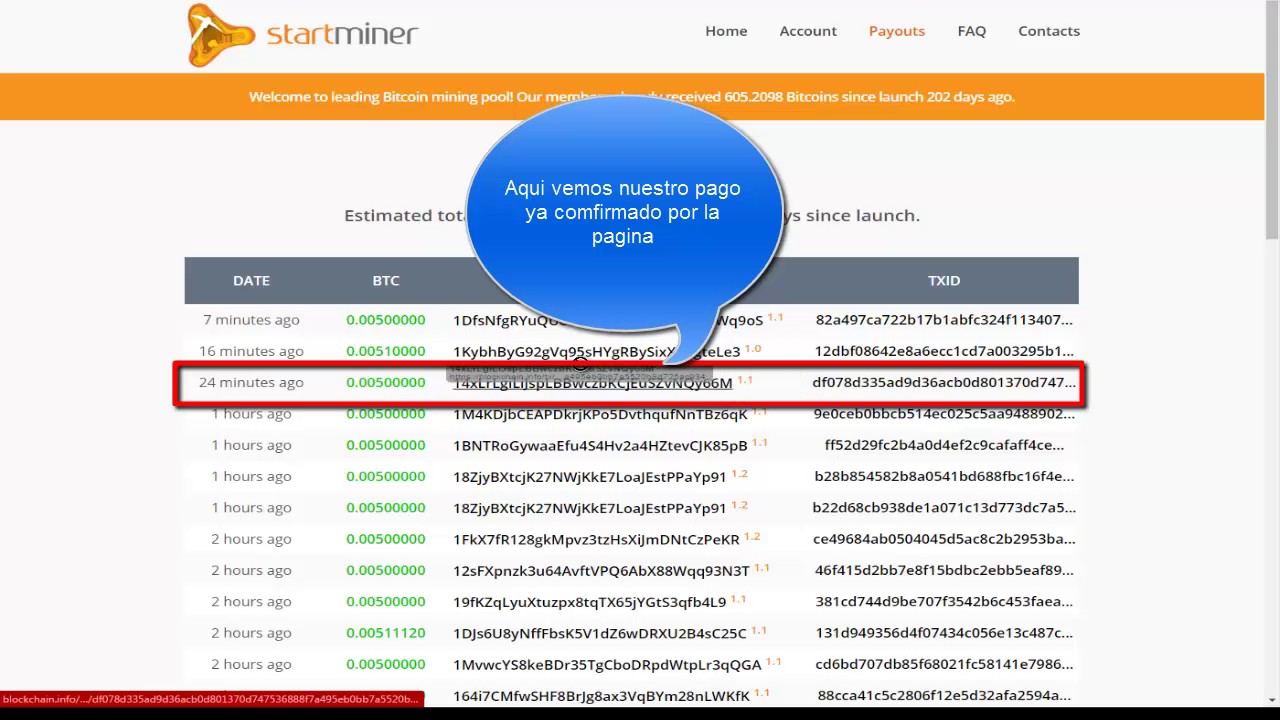
Task: Click the startminer logo
Action: (x=303, y=35)
